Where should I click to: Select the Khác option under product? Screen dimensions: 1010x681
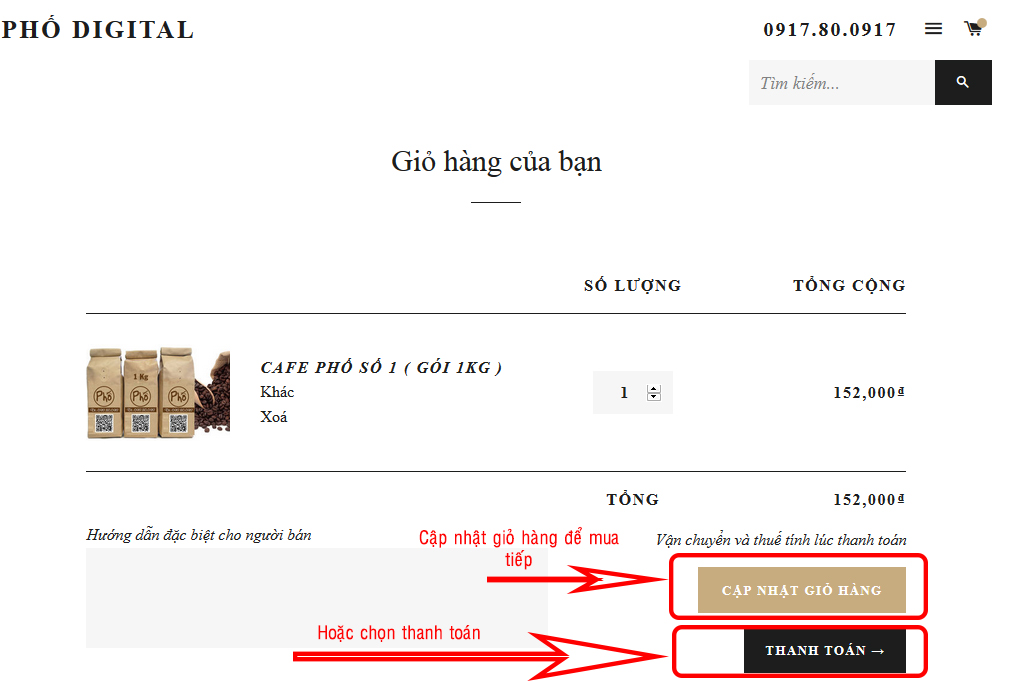277,392
